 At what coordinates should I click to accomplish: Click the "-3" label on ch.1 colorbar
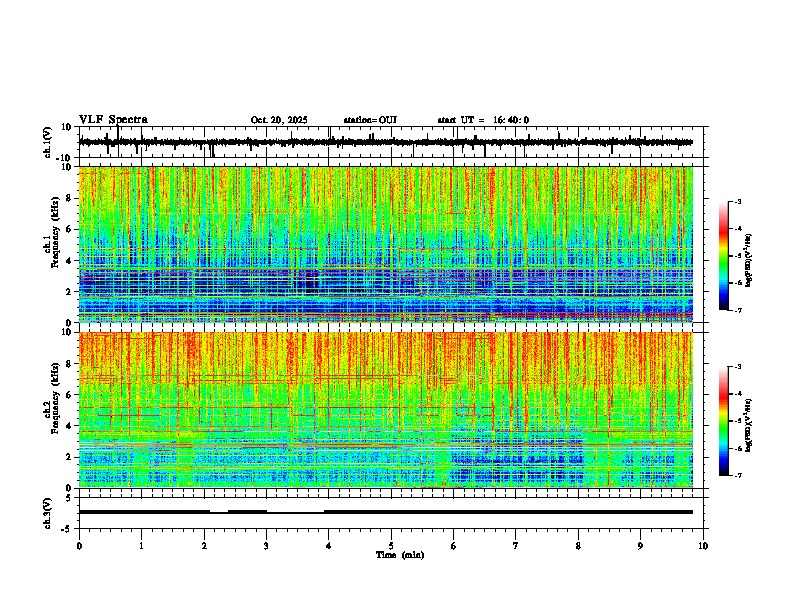[737, 201]
